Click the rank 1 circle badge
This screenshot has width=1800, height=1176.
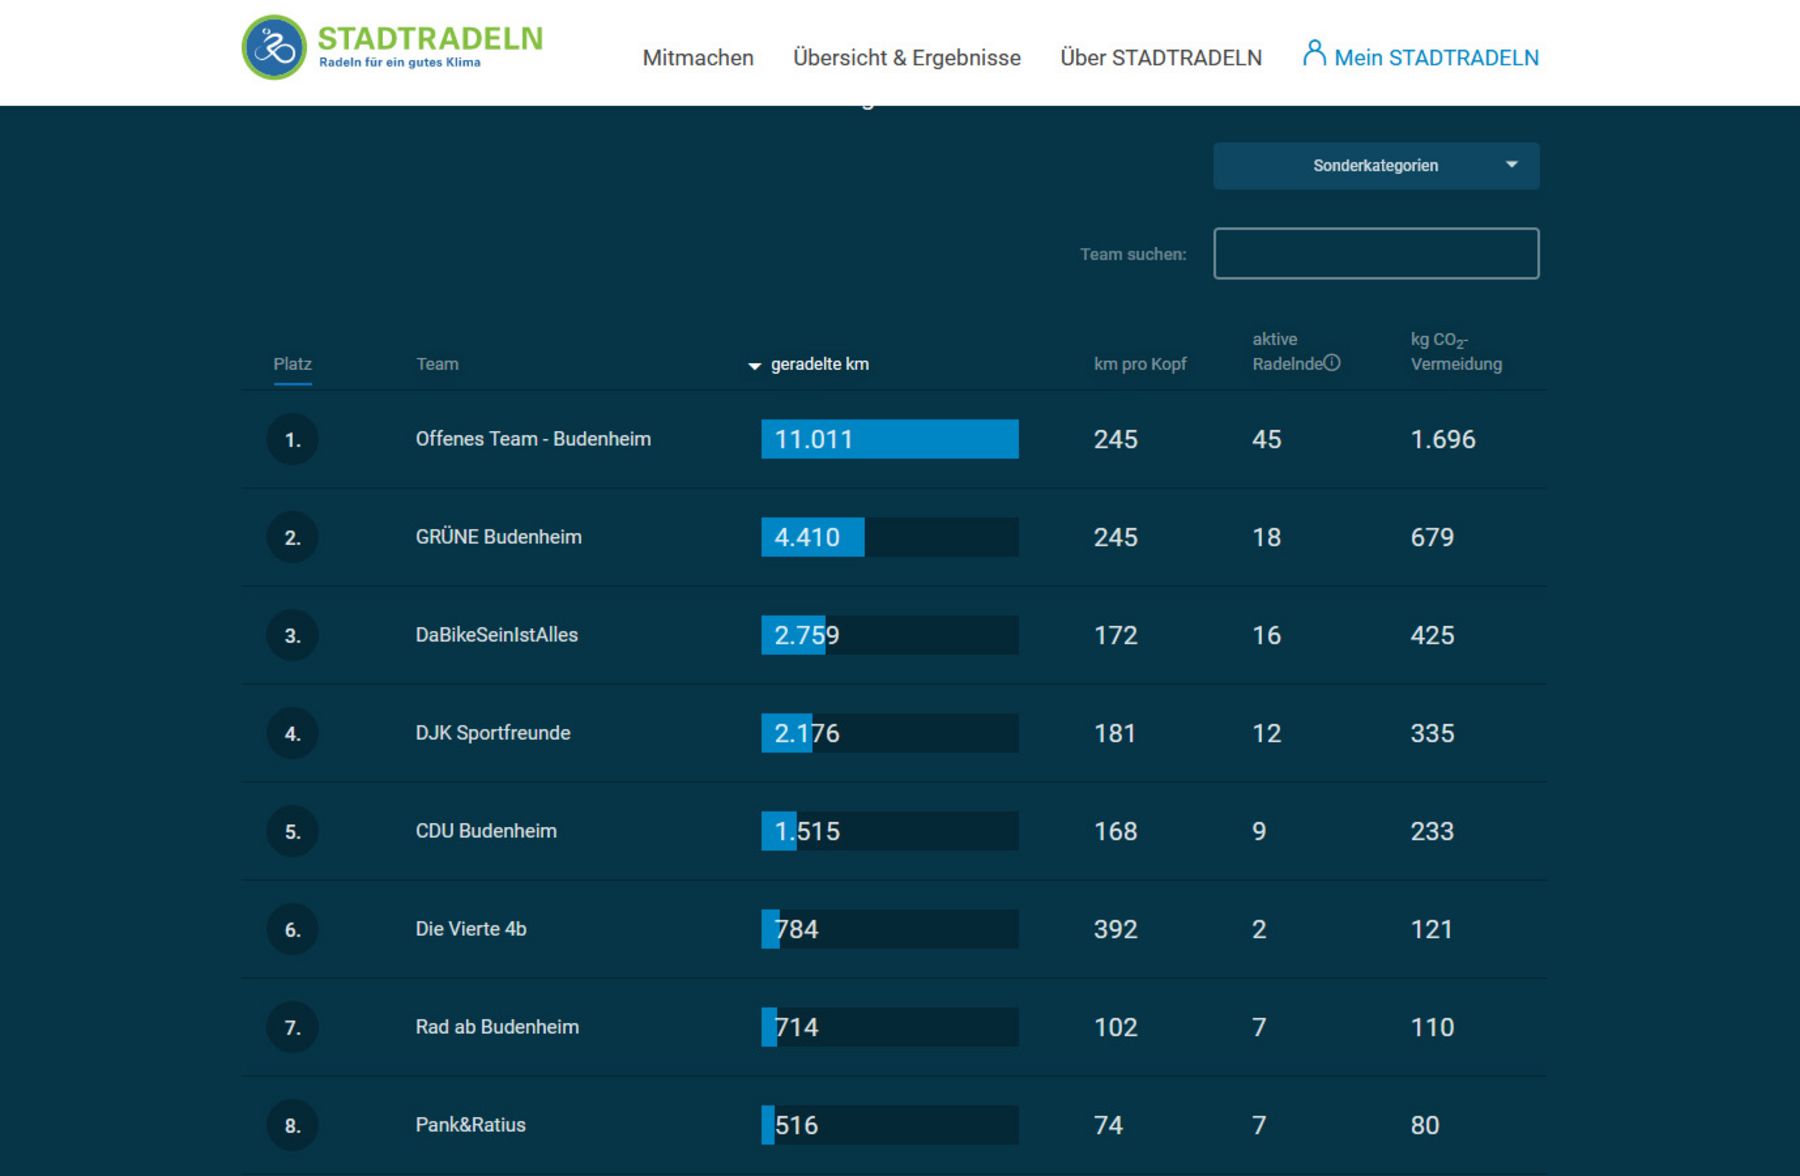coord(292,439)
